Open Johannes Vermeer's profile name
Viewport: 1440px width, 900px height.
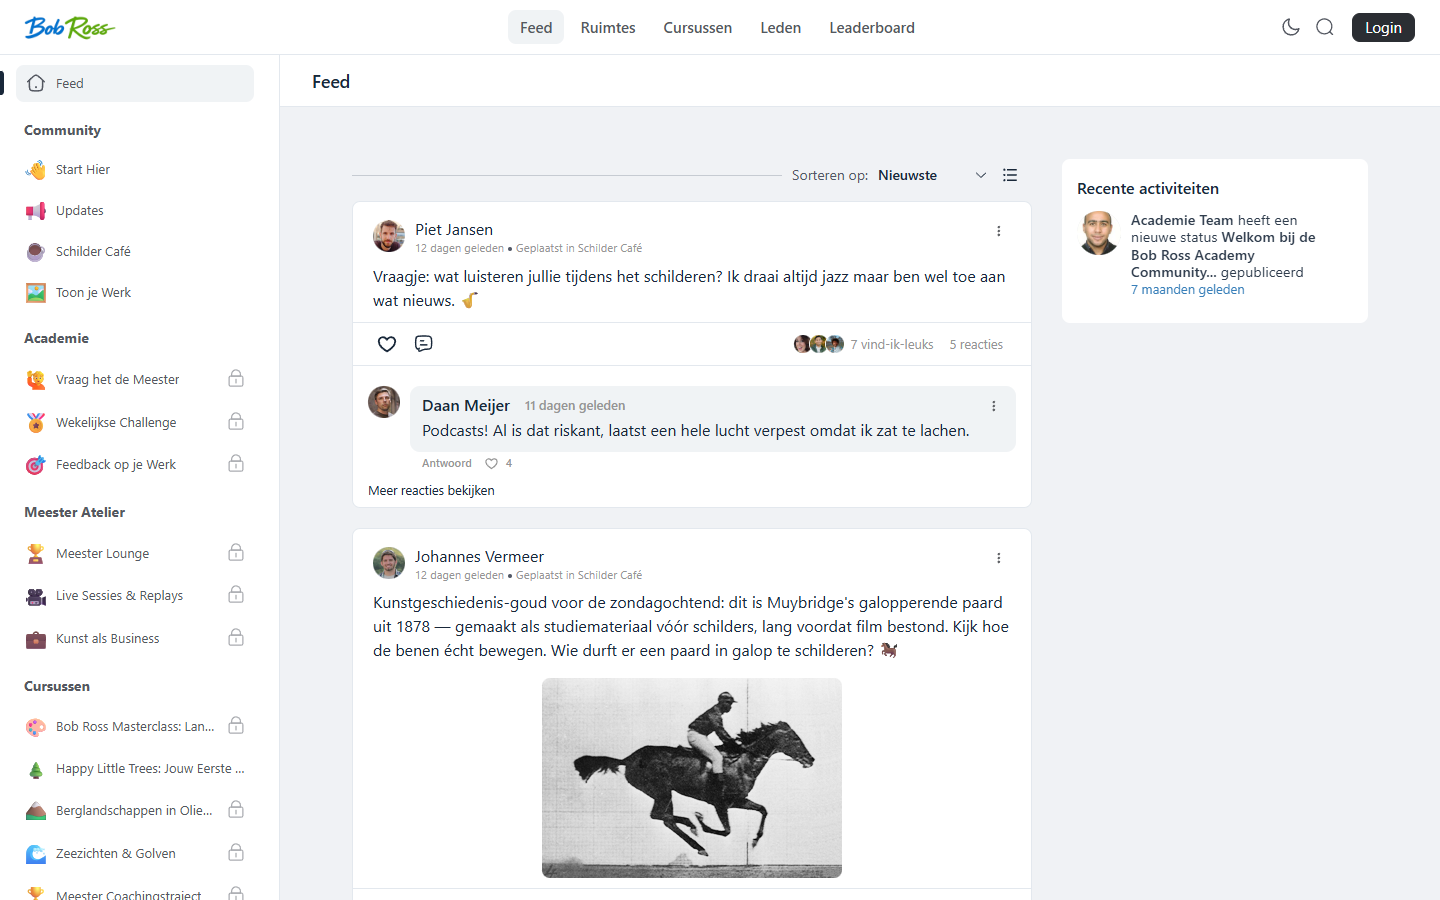point(480,557)
